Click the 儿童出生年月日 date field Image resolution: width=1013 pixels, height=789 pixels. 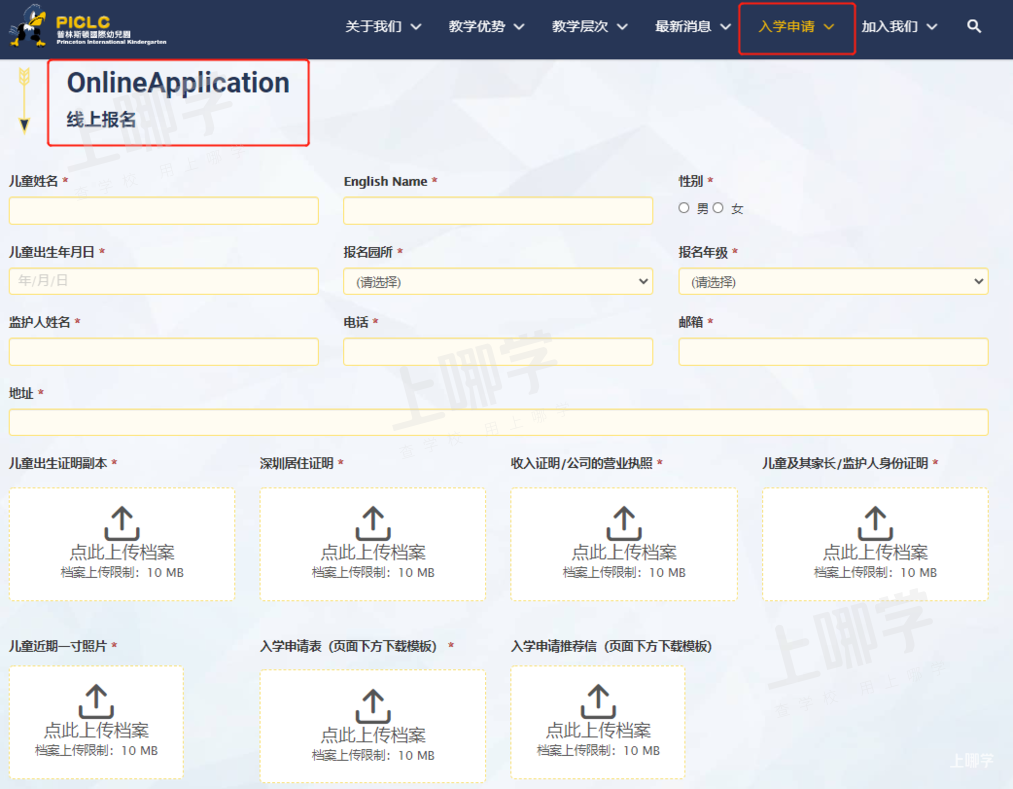coord(163,281)
